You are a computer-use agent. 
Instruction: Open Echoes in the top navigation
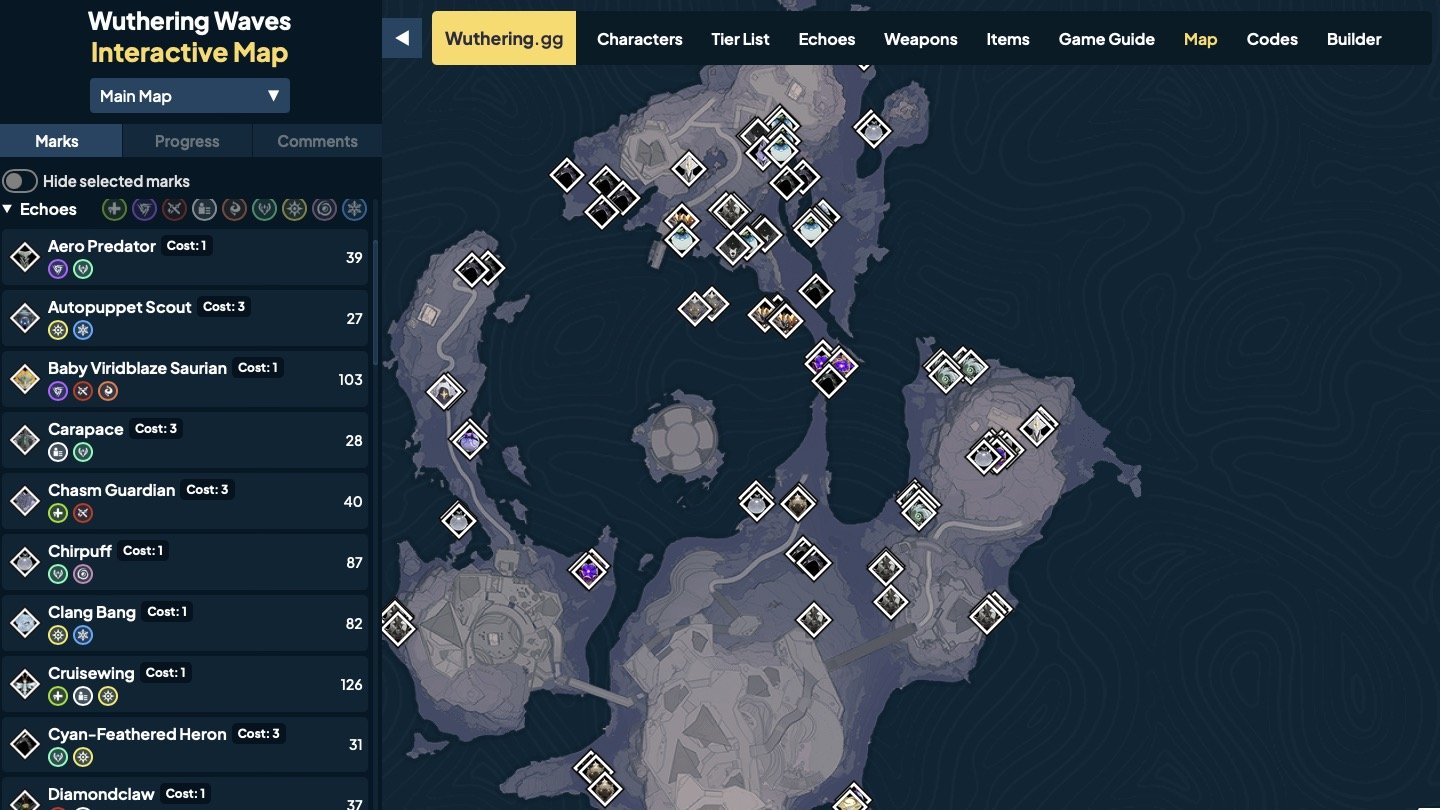[x=827, y=39]
